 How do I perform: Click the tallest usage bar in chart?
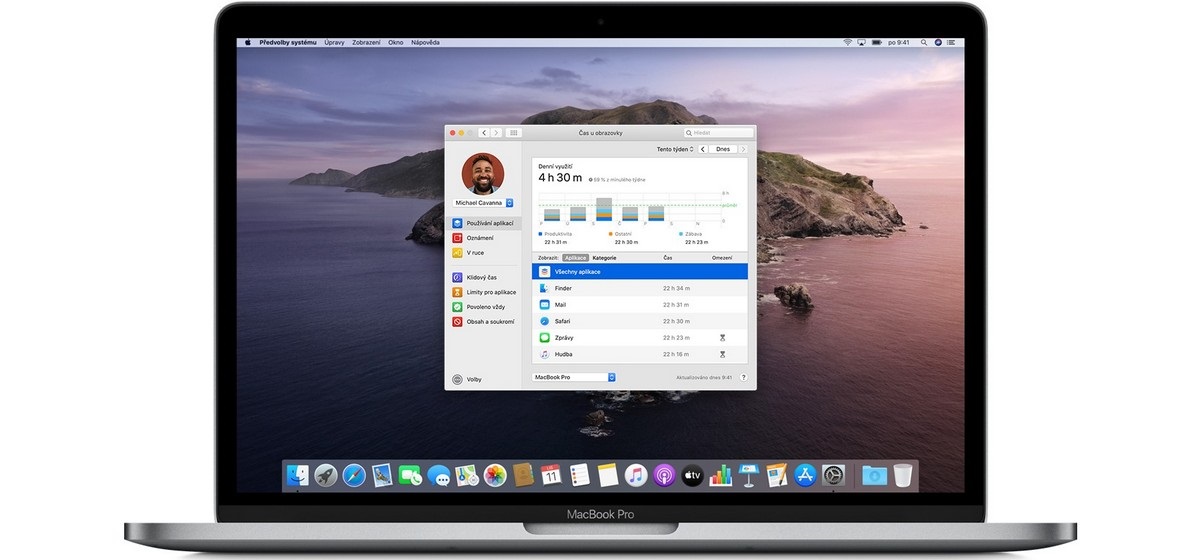pyautogui.click(x=603, y=209)
